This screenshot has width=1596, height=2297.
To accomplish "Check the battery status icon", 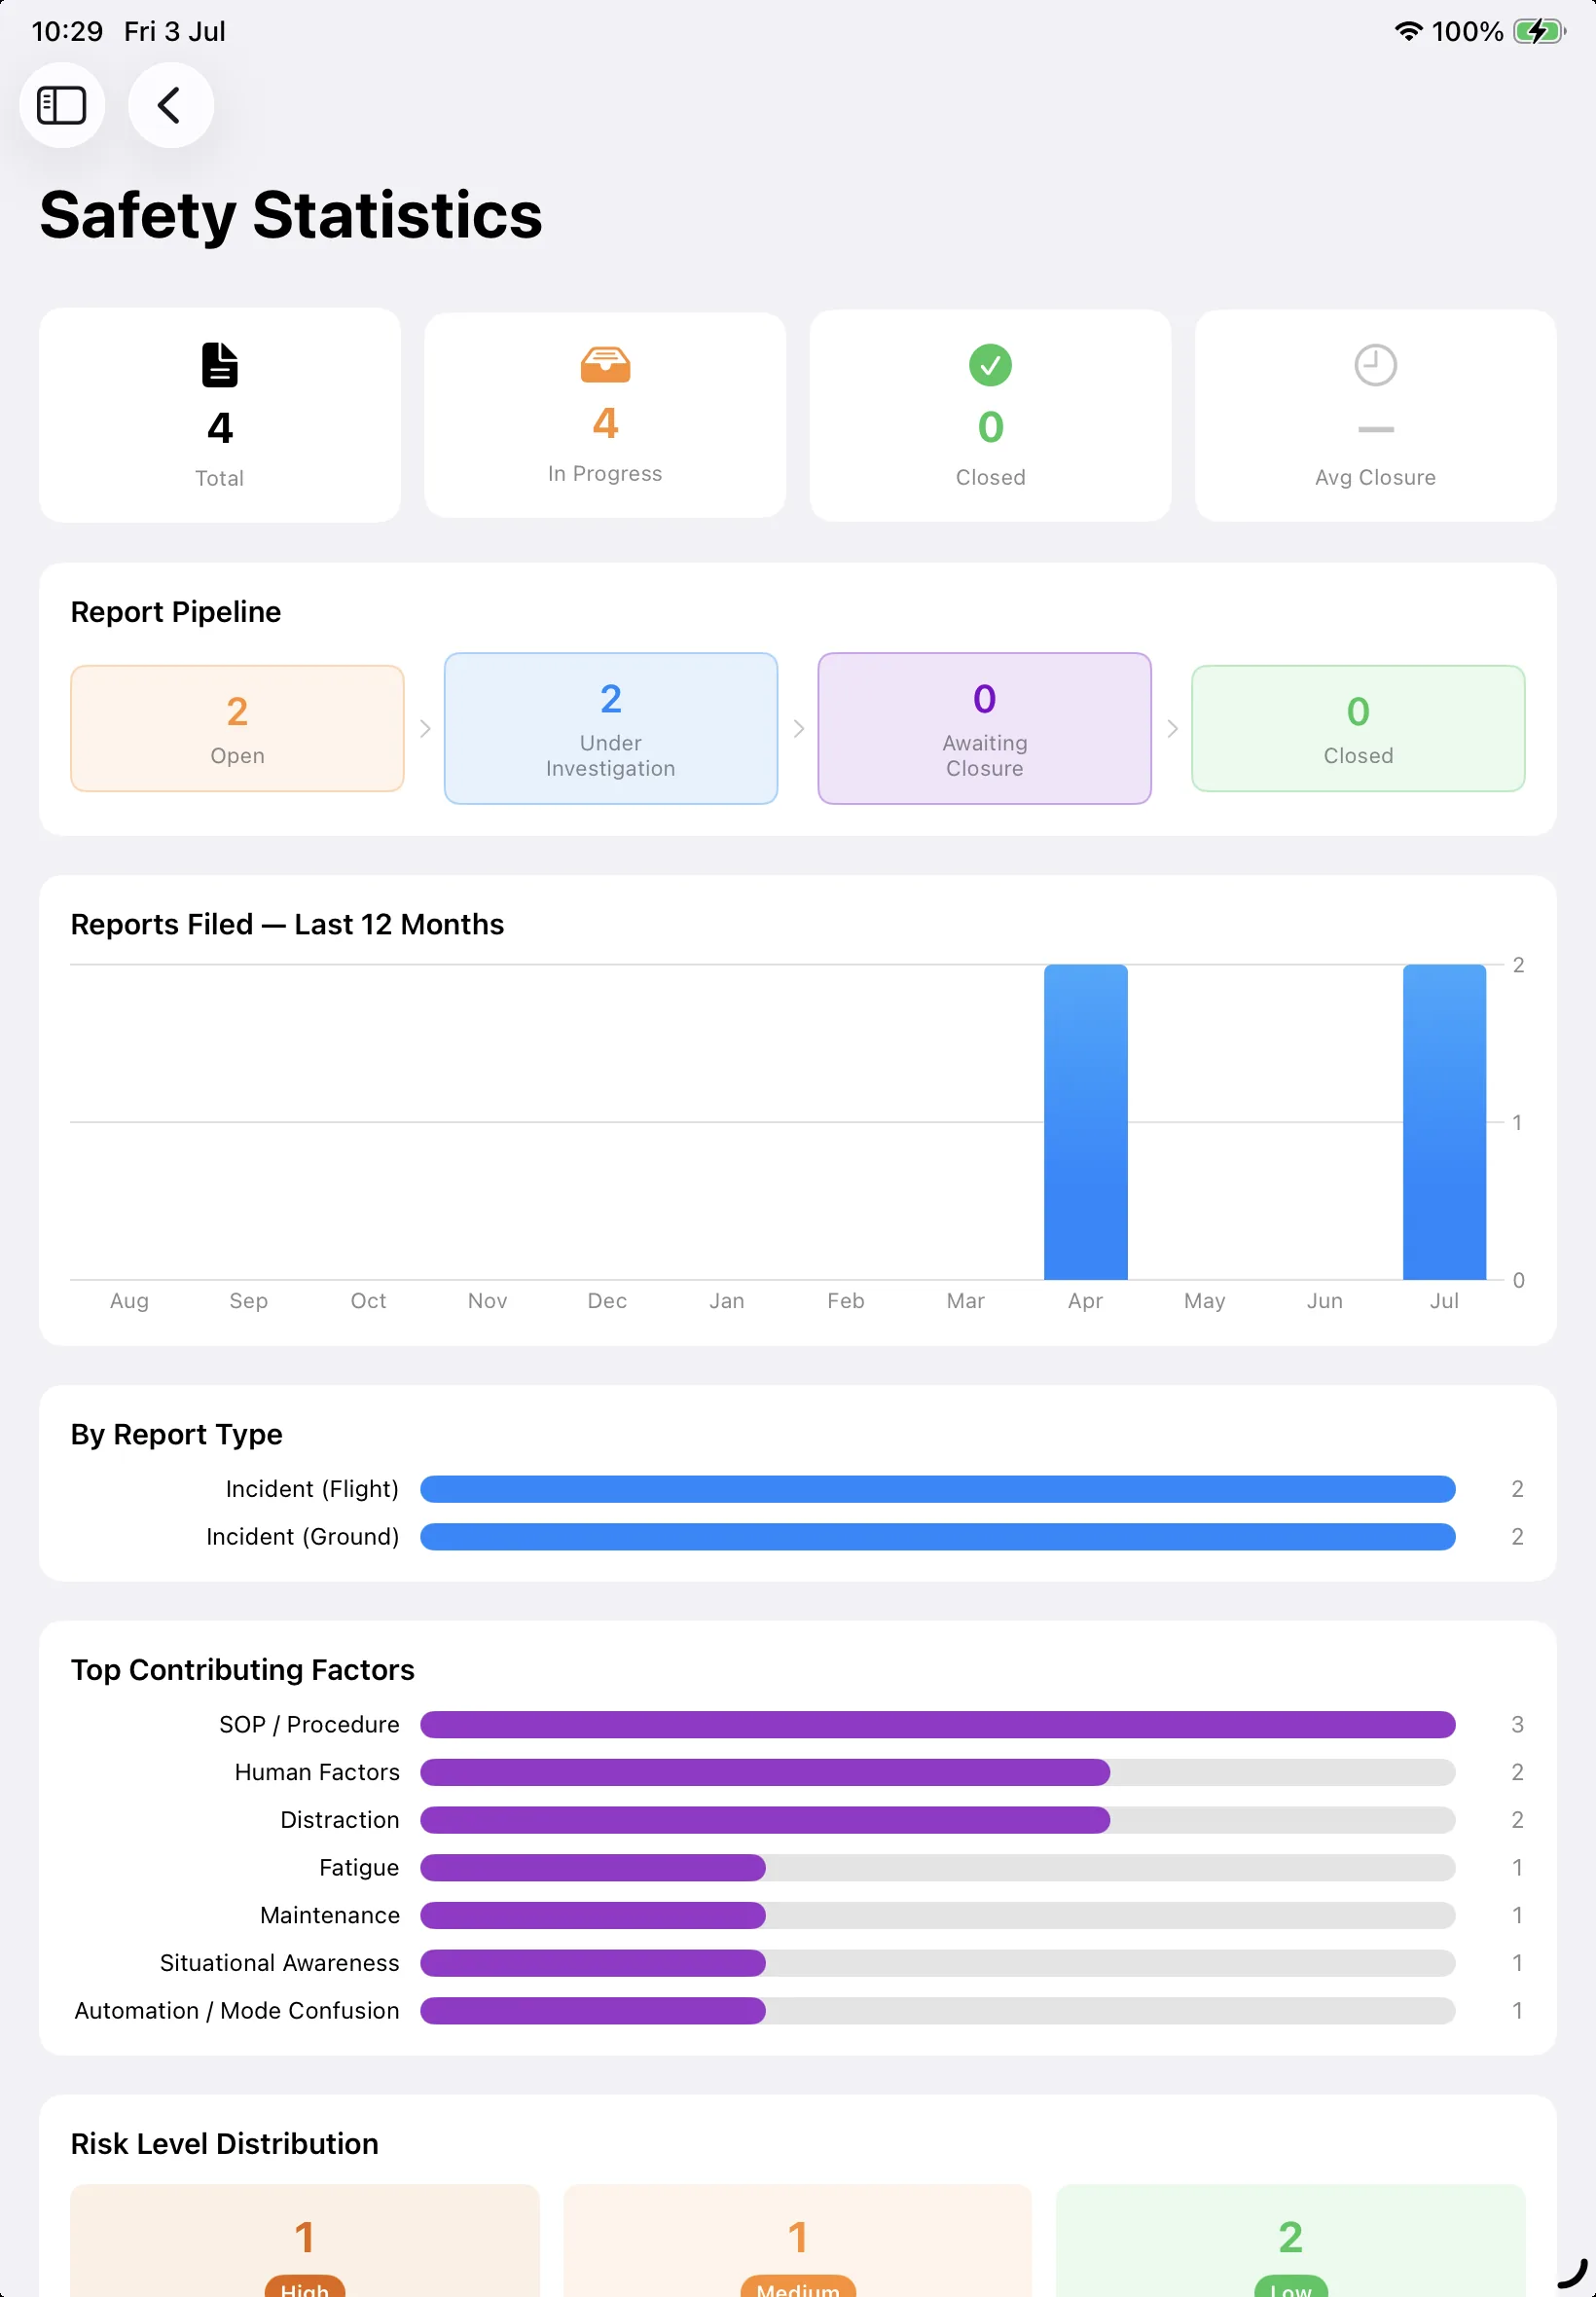I will tap(1540, 31).
